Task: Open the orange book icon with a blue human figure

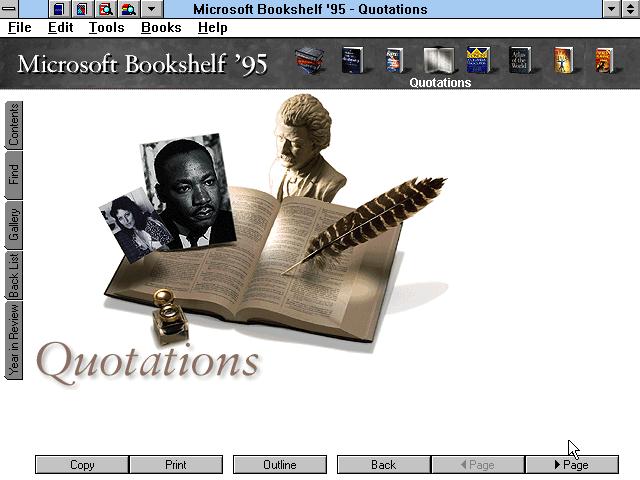Action: coord(564,60)
